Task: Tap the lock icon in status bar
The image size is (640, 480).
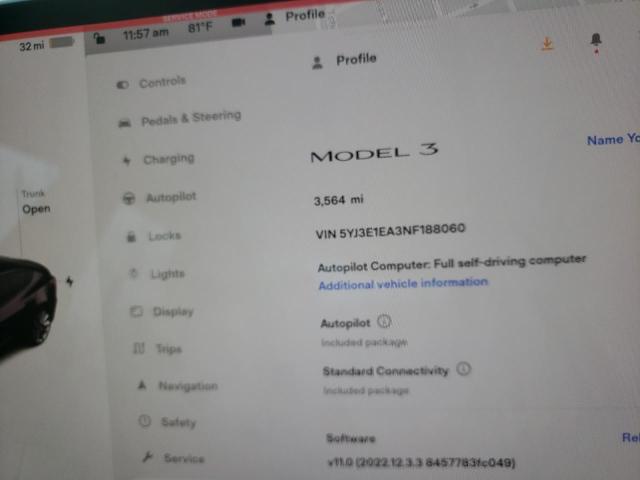Action: click(100, 38)
